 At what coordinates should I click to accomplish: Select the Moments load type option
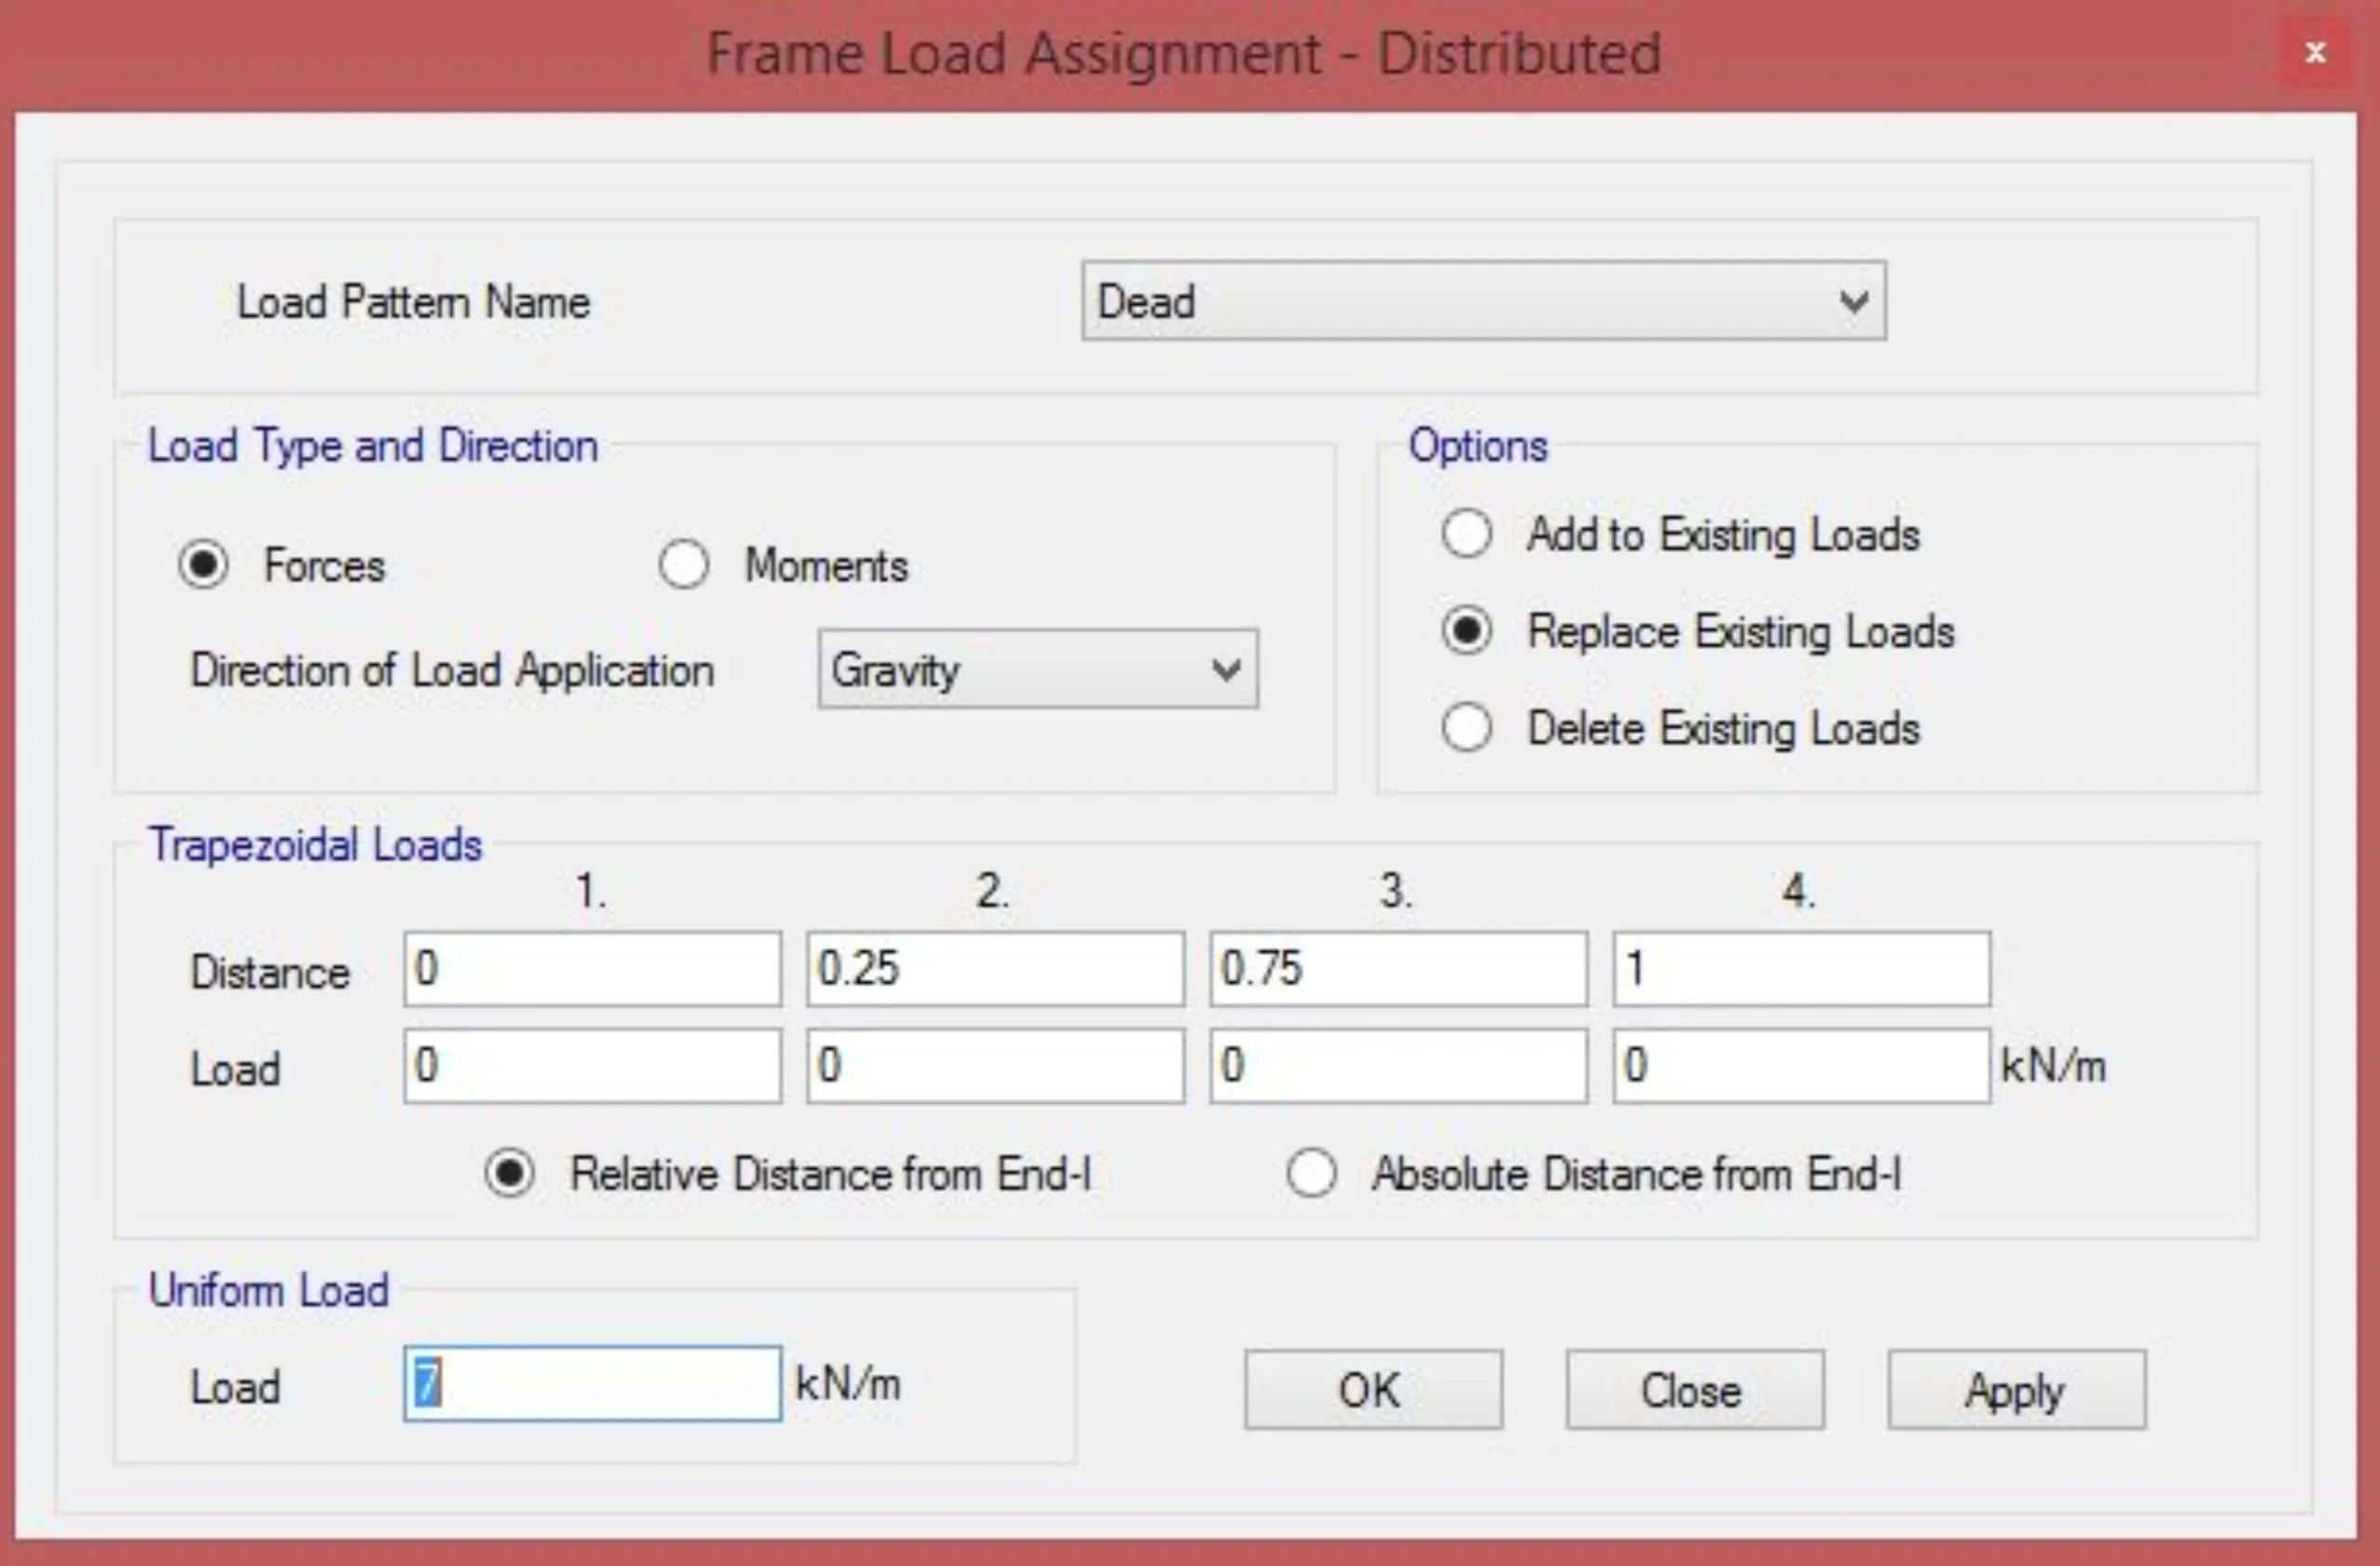(x=684, y=565)
